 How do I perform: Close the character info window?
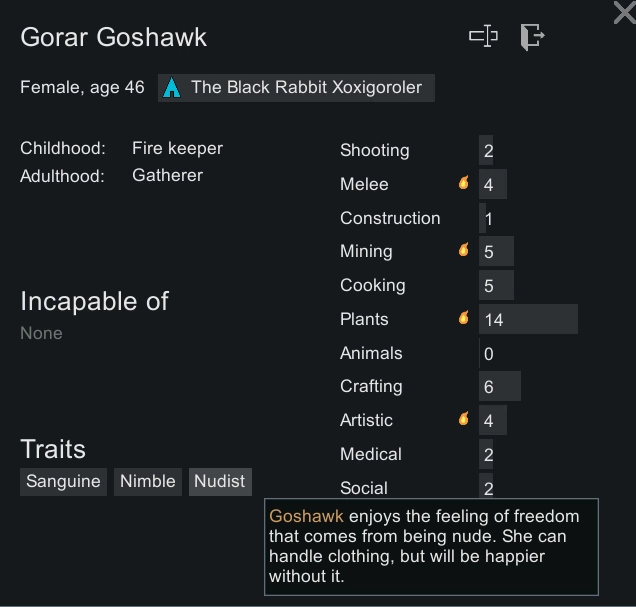(x=623, y=12)
